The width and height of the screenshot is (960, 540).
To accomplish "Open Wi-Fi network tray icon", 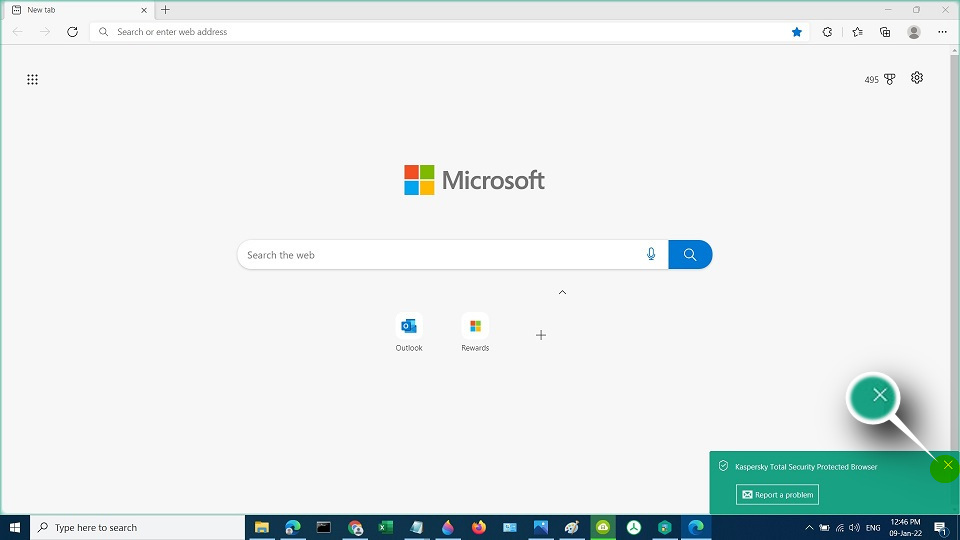I will coord(839,528).
